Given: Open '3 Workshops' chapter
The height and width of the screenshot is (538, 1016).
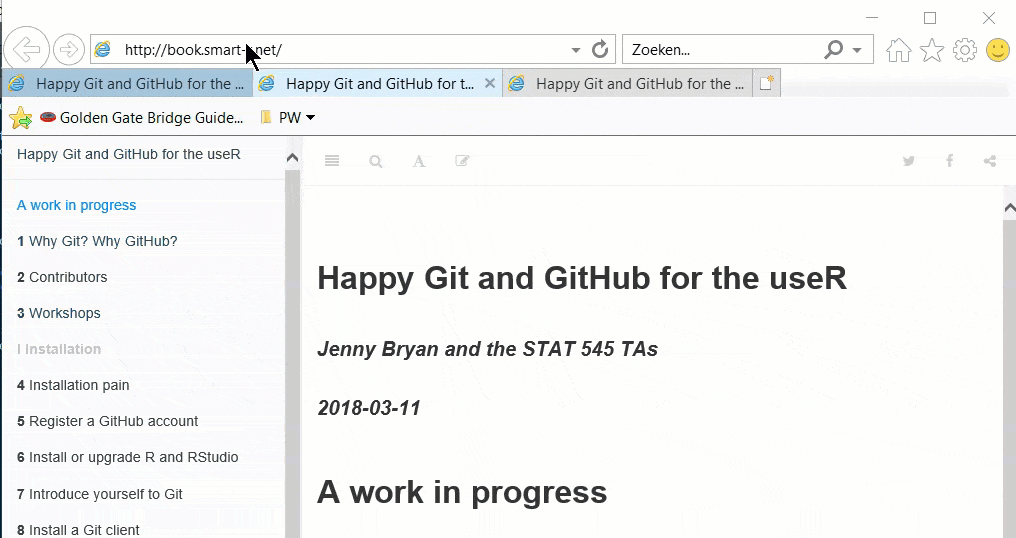Looking at the screenshot, I should (59, 313).
